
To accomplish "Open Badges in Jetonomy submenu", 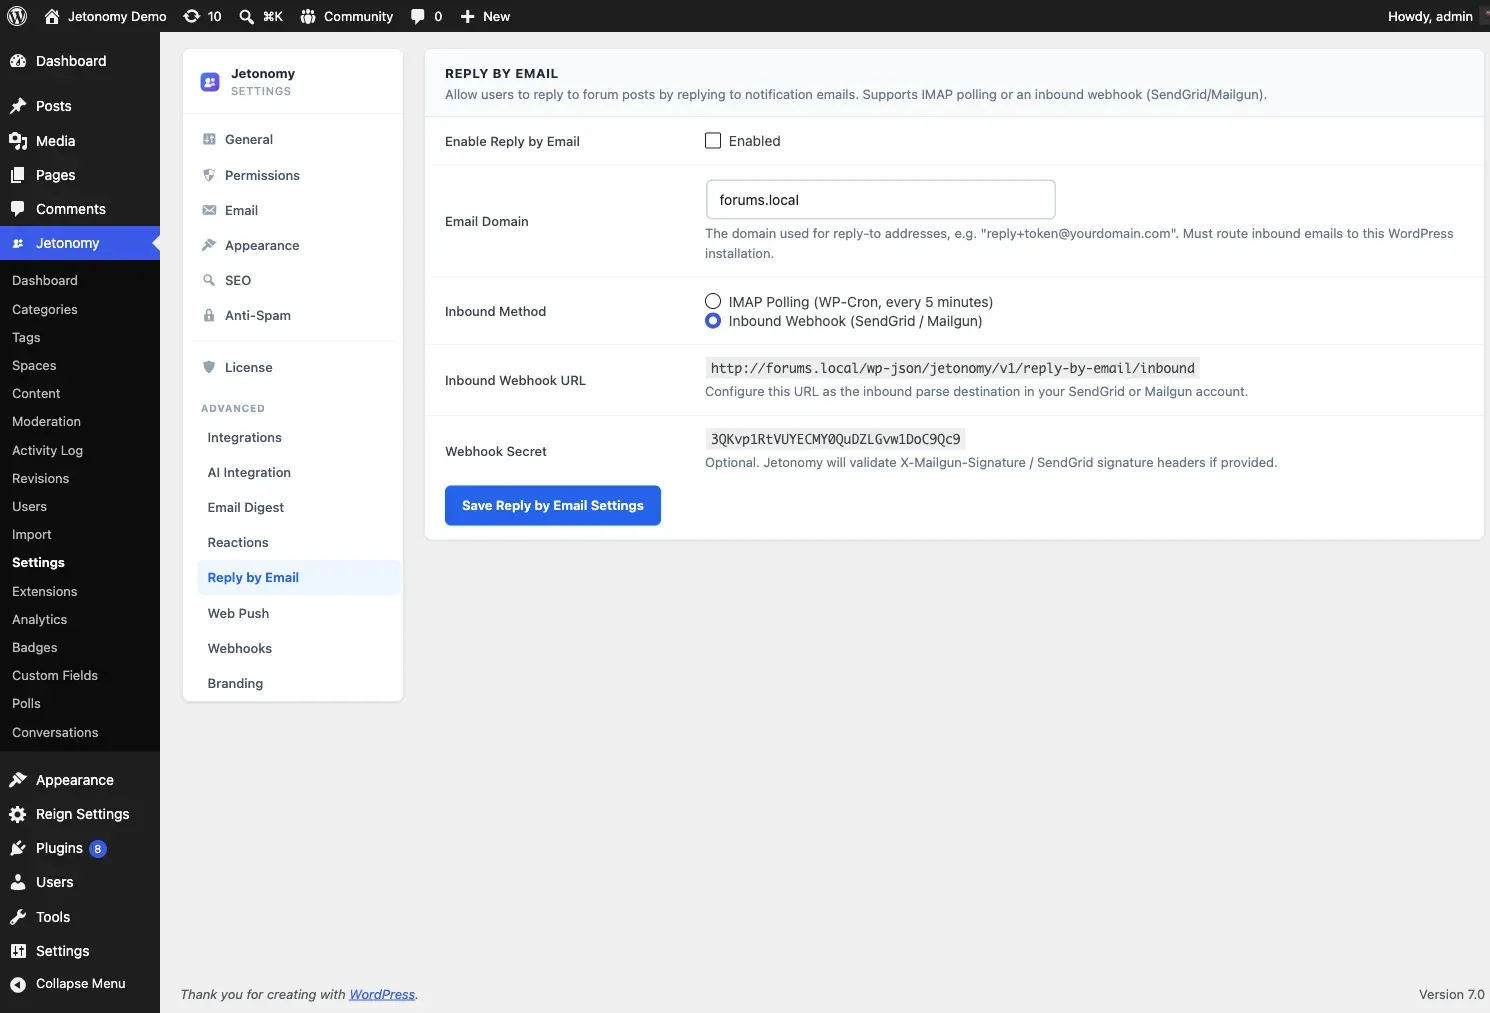I will pos(35,648).
